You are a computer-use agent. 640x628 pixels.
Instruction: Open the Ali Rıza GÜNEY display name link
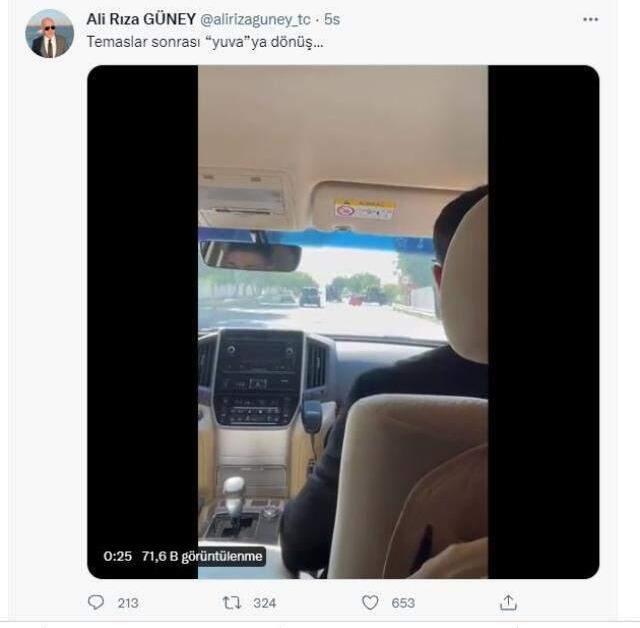pos(141,18)
